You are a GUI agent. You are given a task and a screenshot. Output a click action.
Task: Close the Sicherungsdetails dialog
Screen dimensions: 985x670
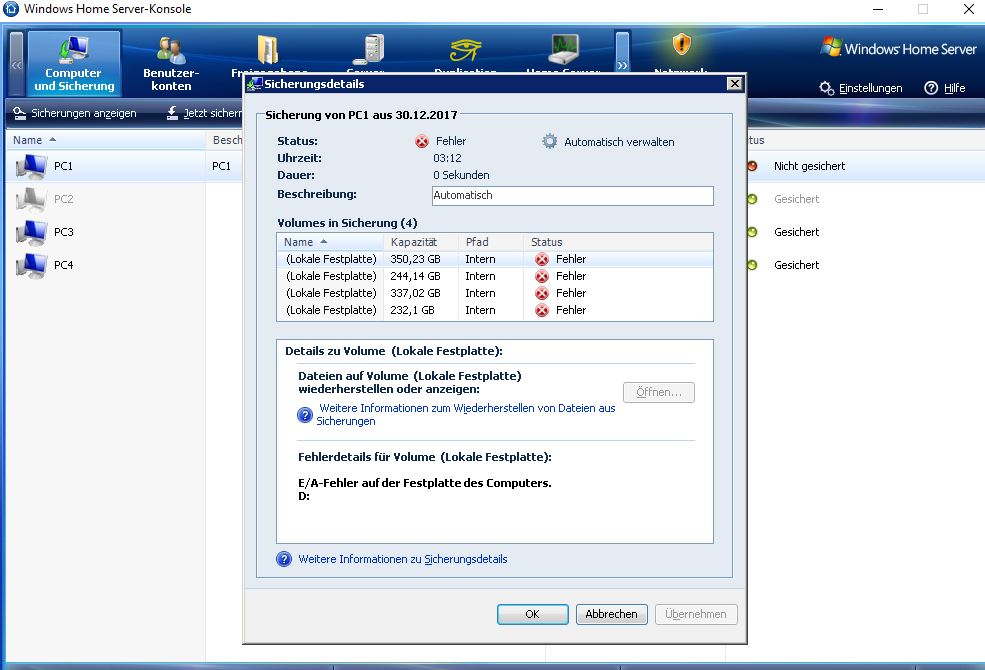click(x=734, y=84)
